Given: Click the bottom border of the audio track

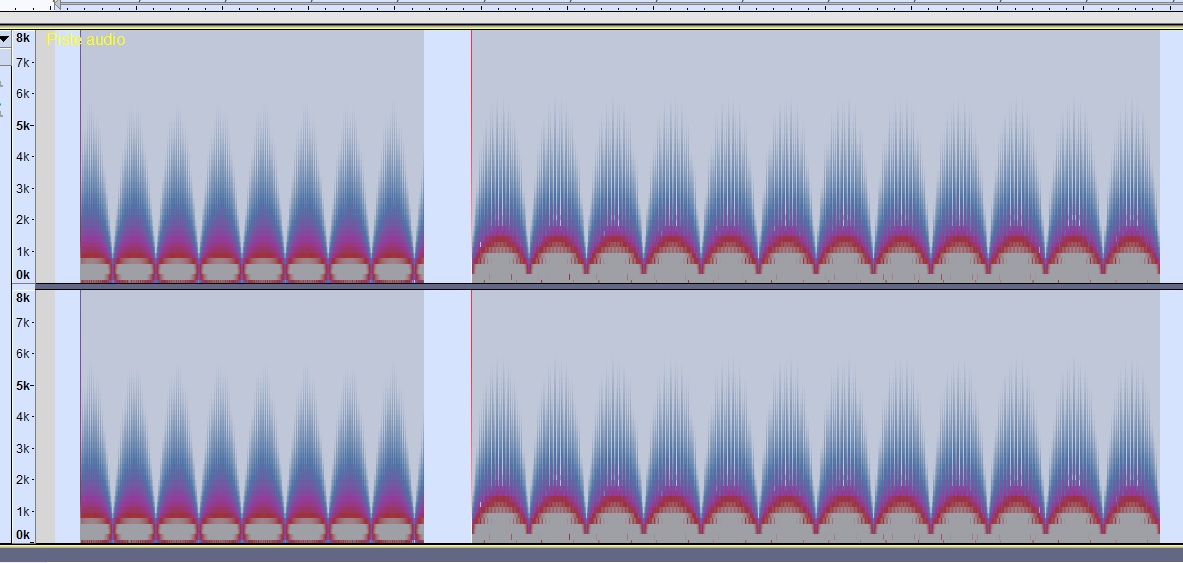Looking at the screenshot, I should click(x=600, y=545).
